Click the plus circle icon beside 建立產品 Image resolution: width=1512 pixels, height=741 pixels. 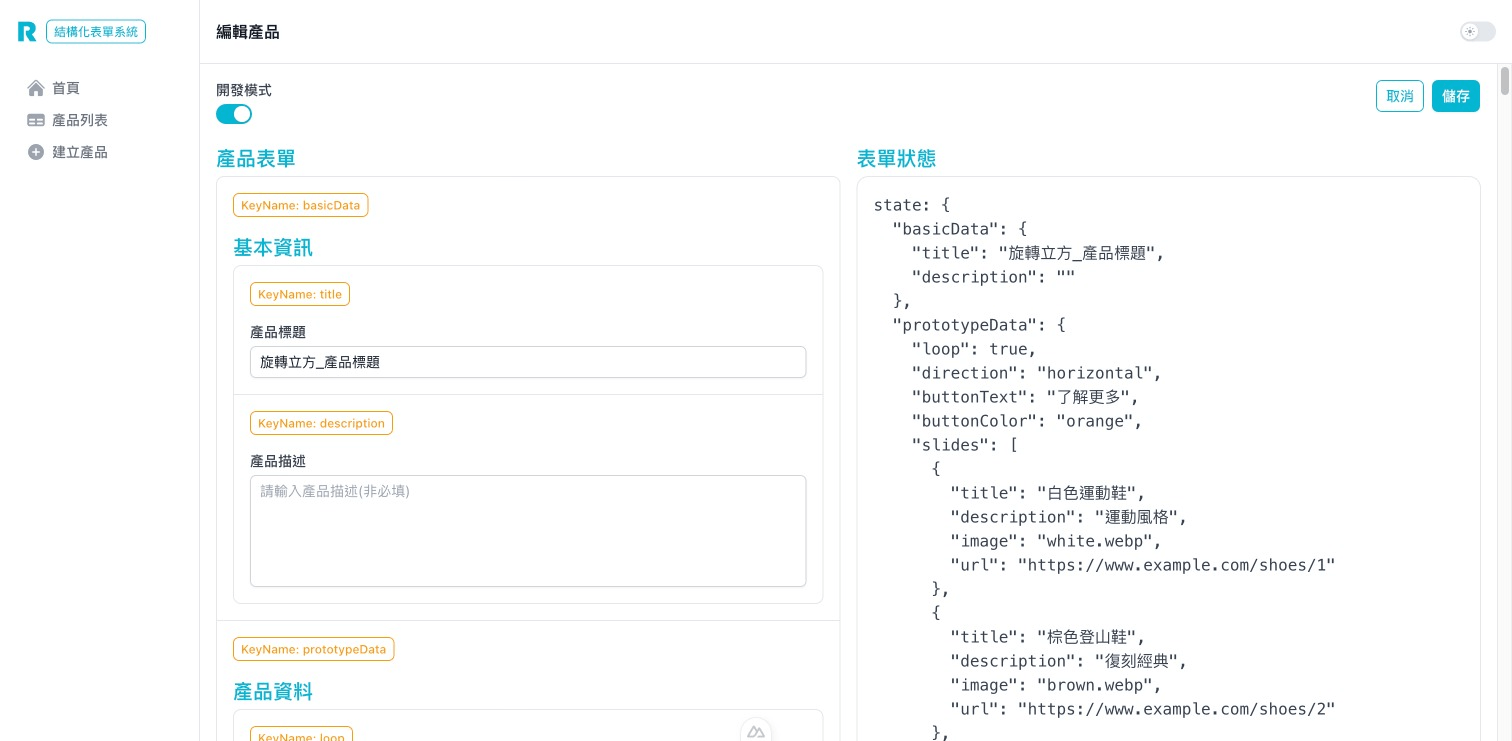[x=36, y=152]
